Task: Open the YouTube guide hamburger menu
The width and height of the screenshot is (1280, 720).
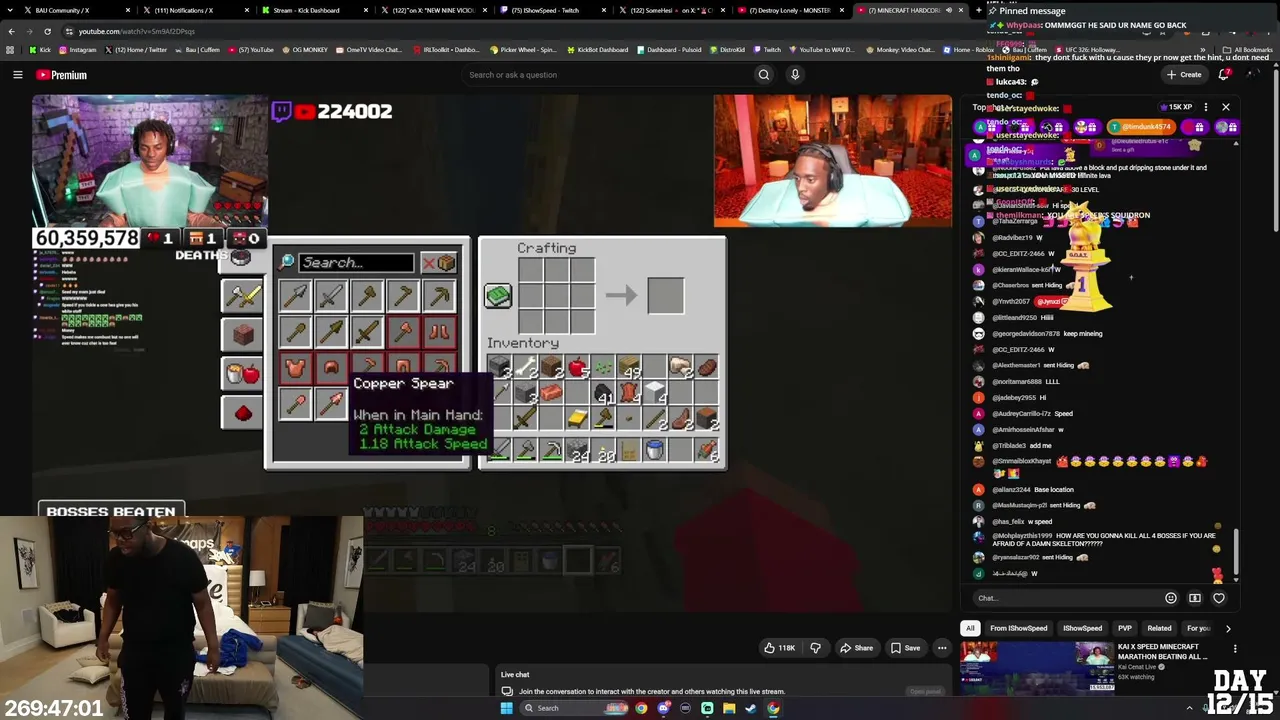Action: point(17,75)
